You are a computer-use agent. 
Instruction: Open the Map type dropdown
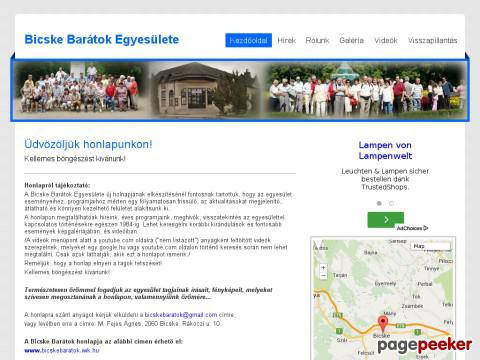[430, 246]
